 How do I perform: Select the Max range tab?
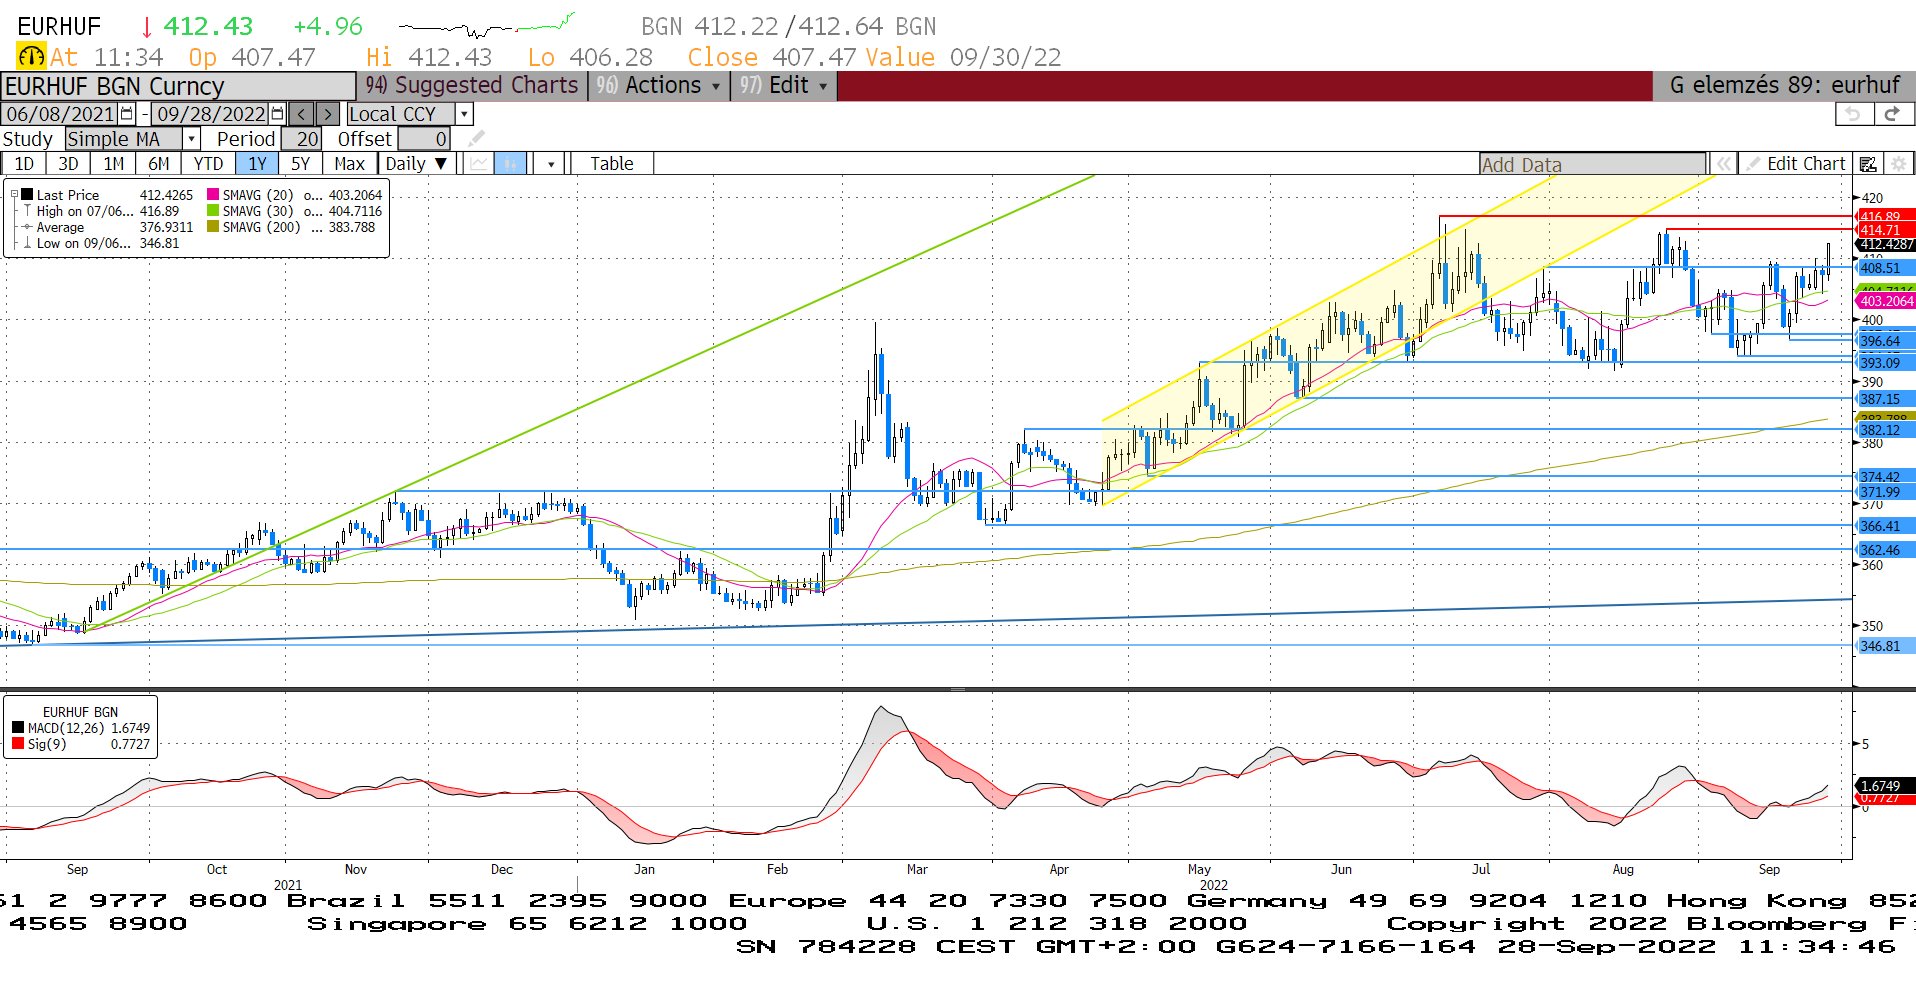tap(349, 164)
